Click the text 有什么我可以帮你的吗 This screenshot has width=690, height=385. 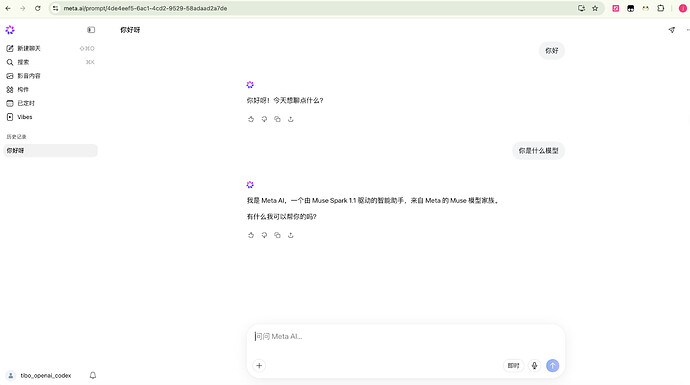click(282, 216)
